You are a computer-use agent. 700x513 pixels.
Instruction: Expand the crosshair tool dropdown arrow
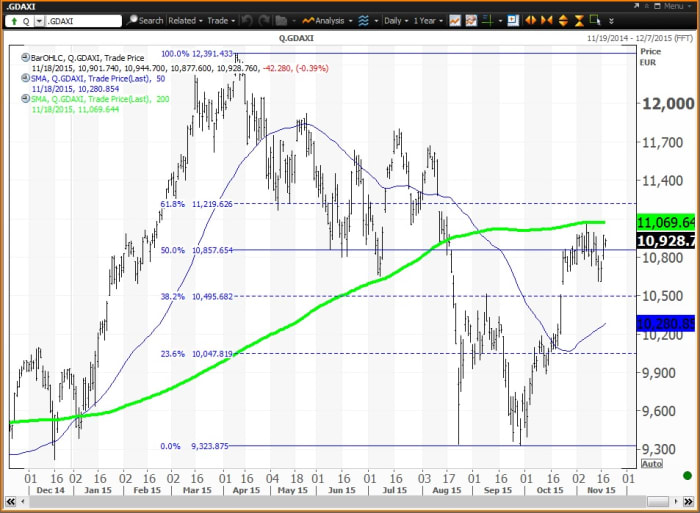click(x=500, y=21)
